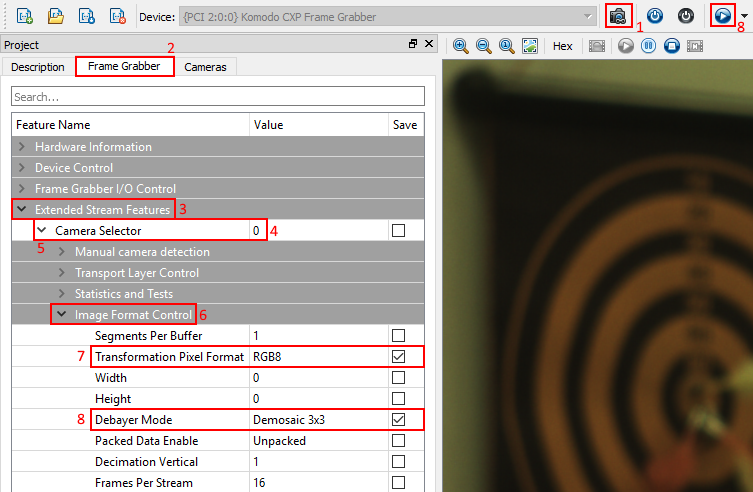Toggle the Hex display button
The height and width of the screenshot is (492, 753).
tap(562, 46)
